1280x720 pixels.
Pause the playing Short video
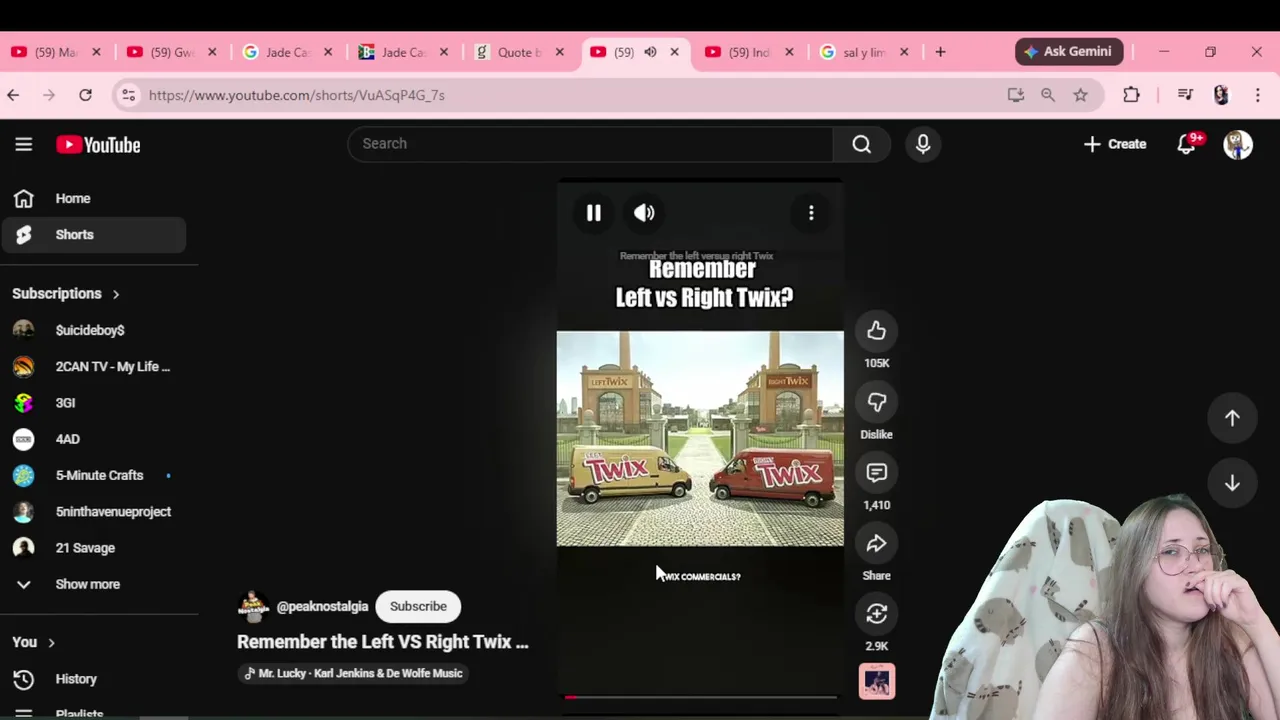coord(593,212)
